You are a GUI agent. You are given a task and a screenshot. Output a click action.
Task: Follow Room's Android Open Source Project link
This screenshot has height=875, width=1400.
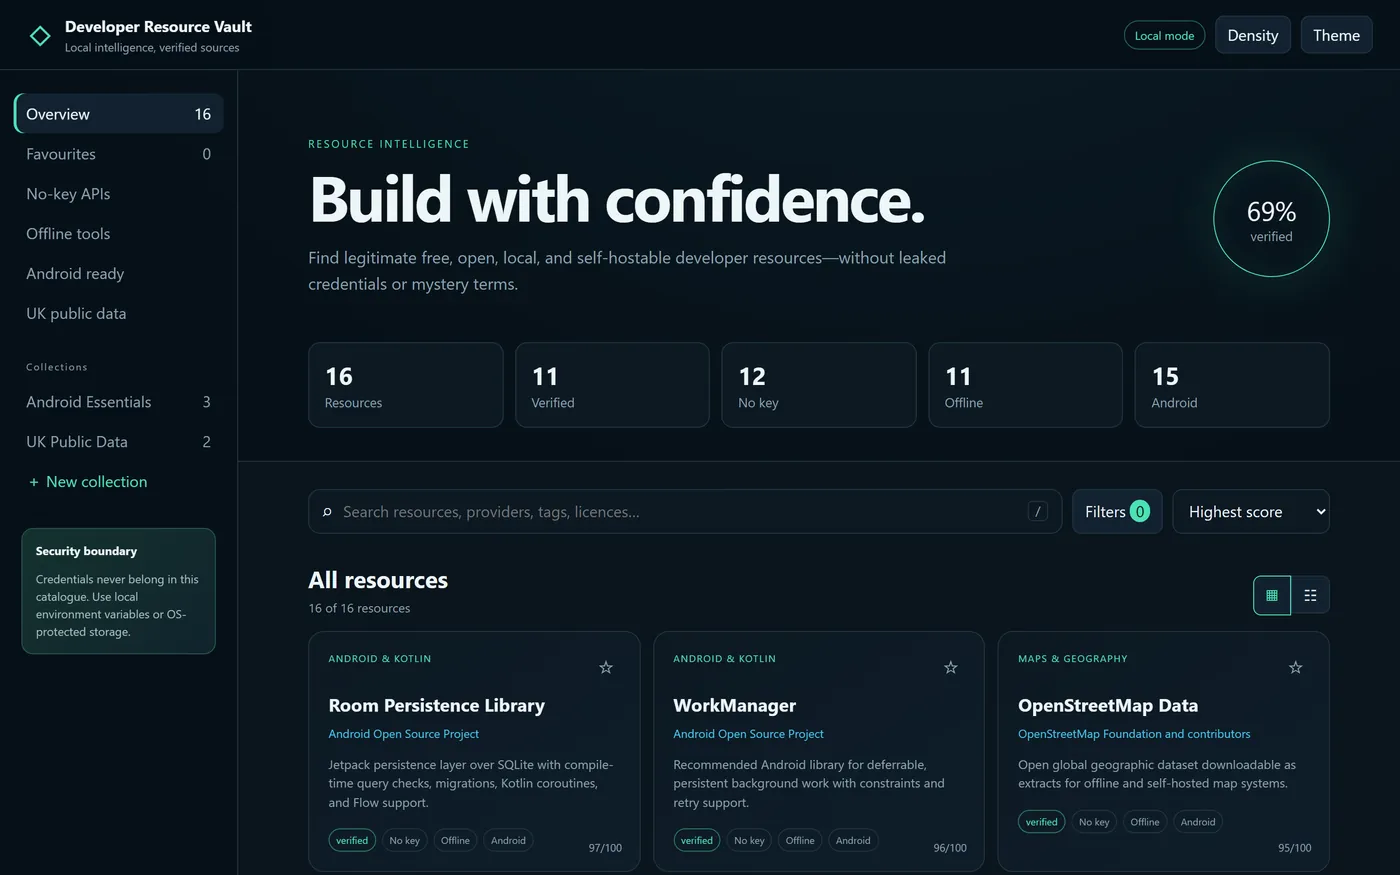click(x=404, y=734)
